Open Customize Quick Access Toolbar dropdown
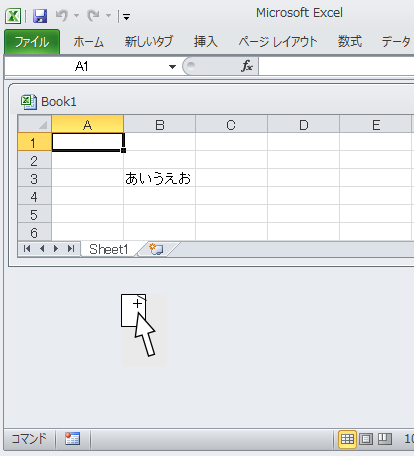The width and height of the screenshot is (415, 456). tap(126, 16)
